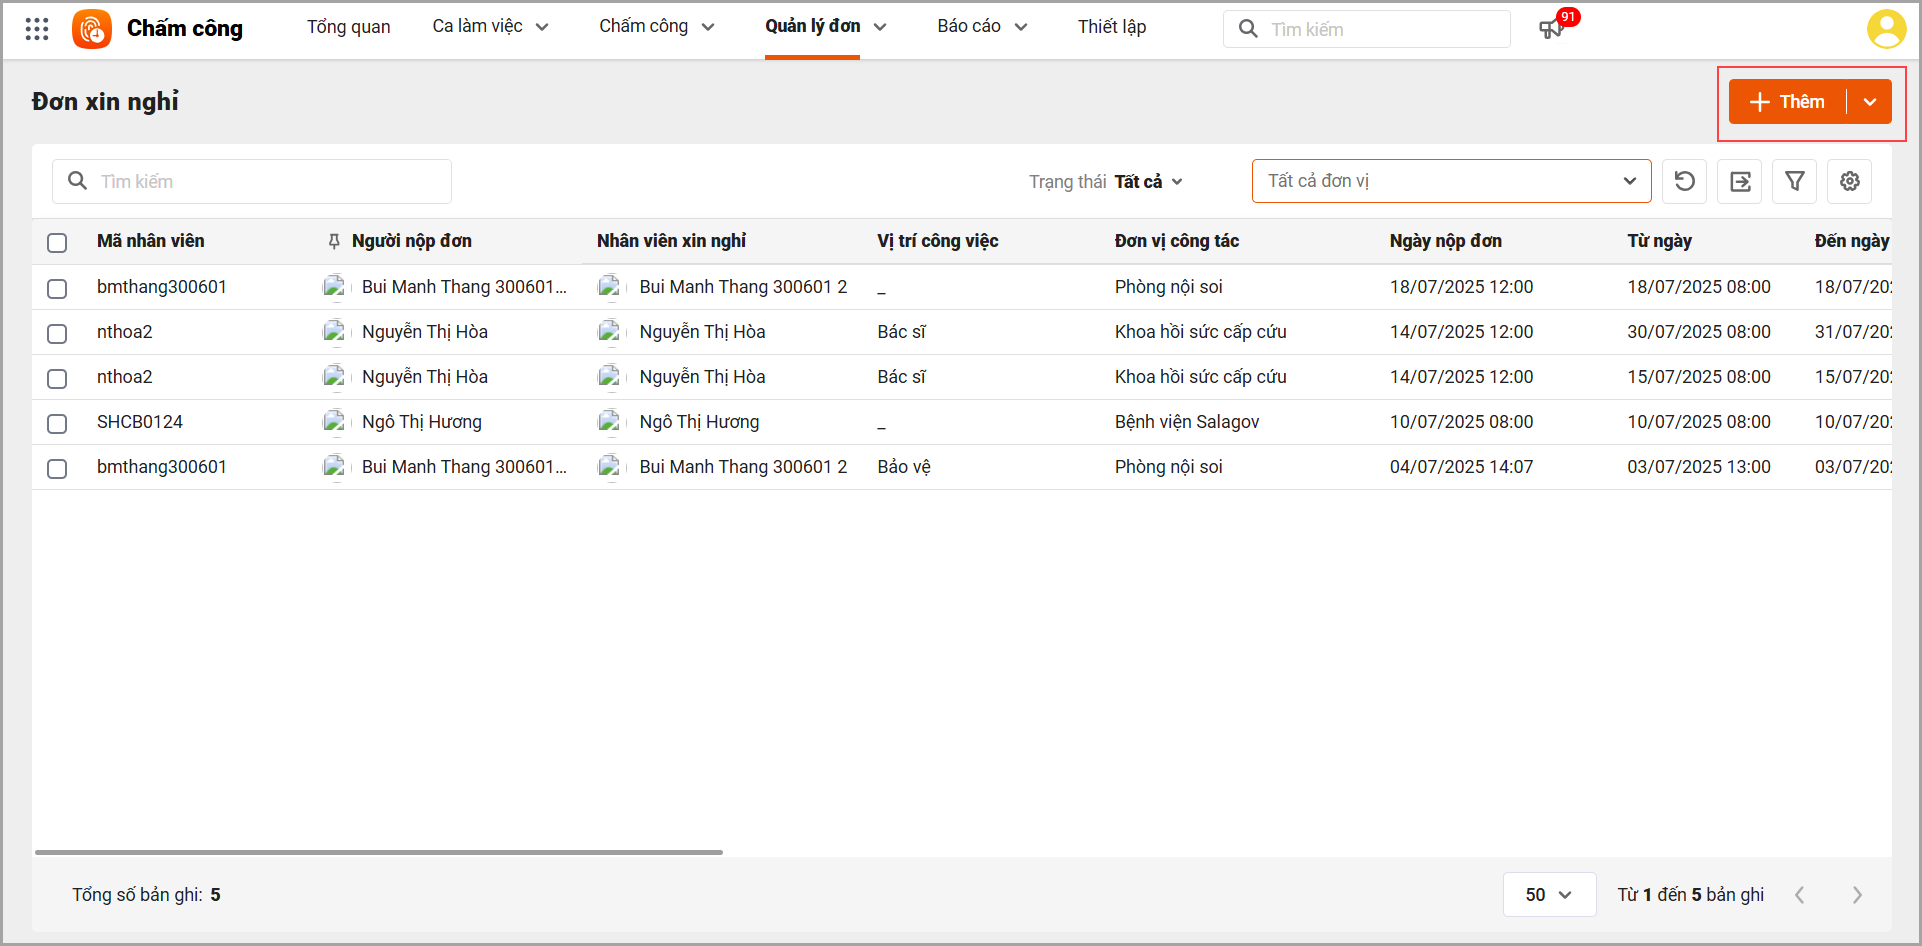Image resolution: width=1922 pixels, height=946 pixels.
Task: Check the row for SHCB0124
Action: (x=57, y=424)
